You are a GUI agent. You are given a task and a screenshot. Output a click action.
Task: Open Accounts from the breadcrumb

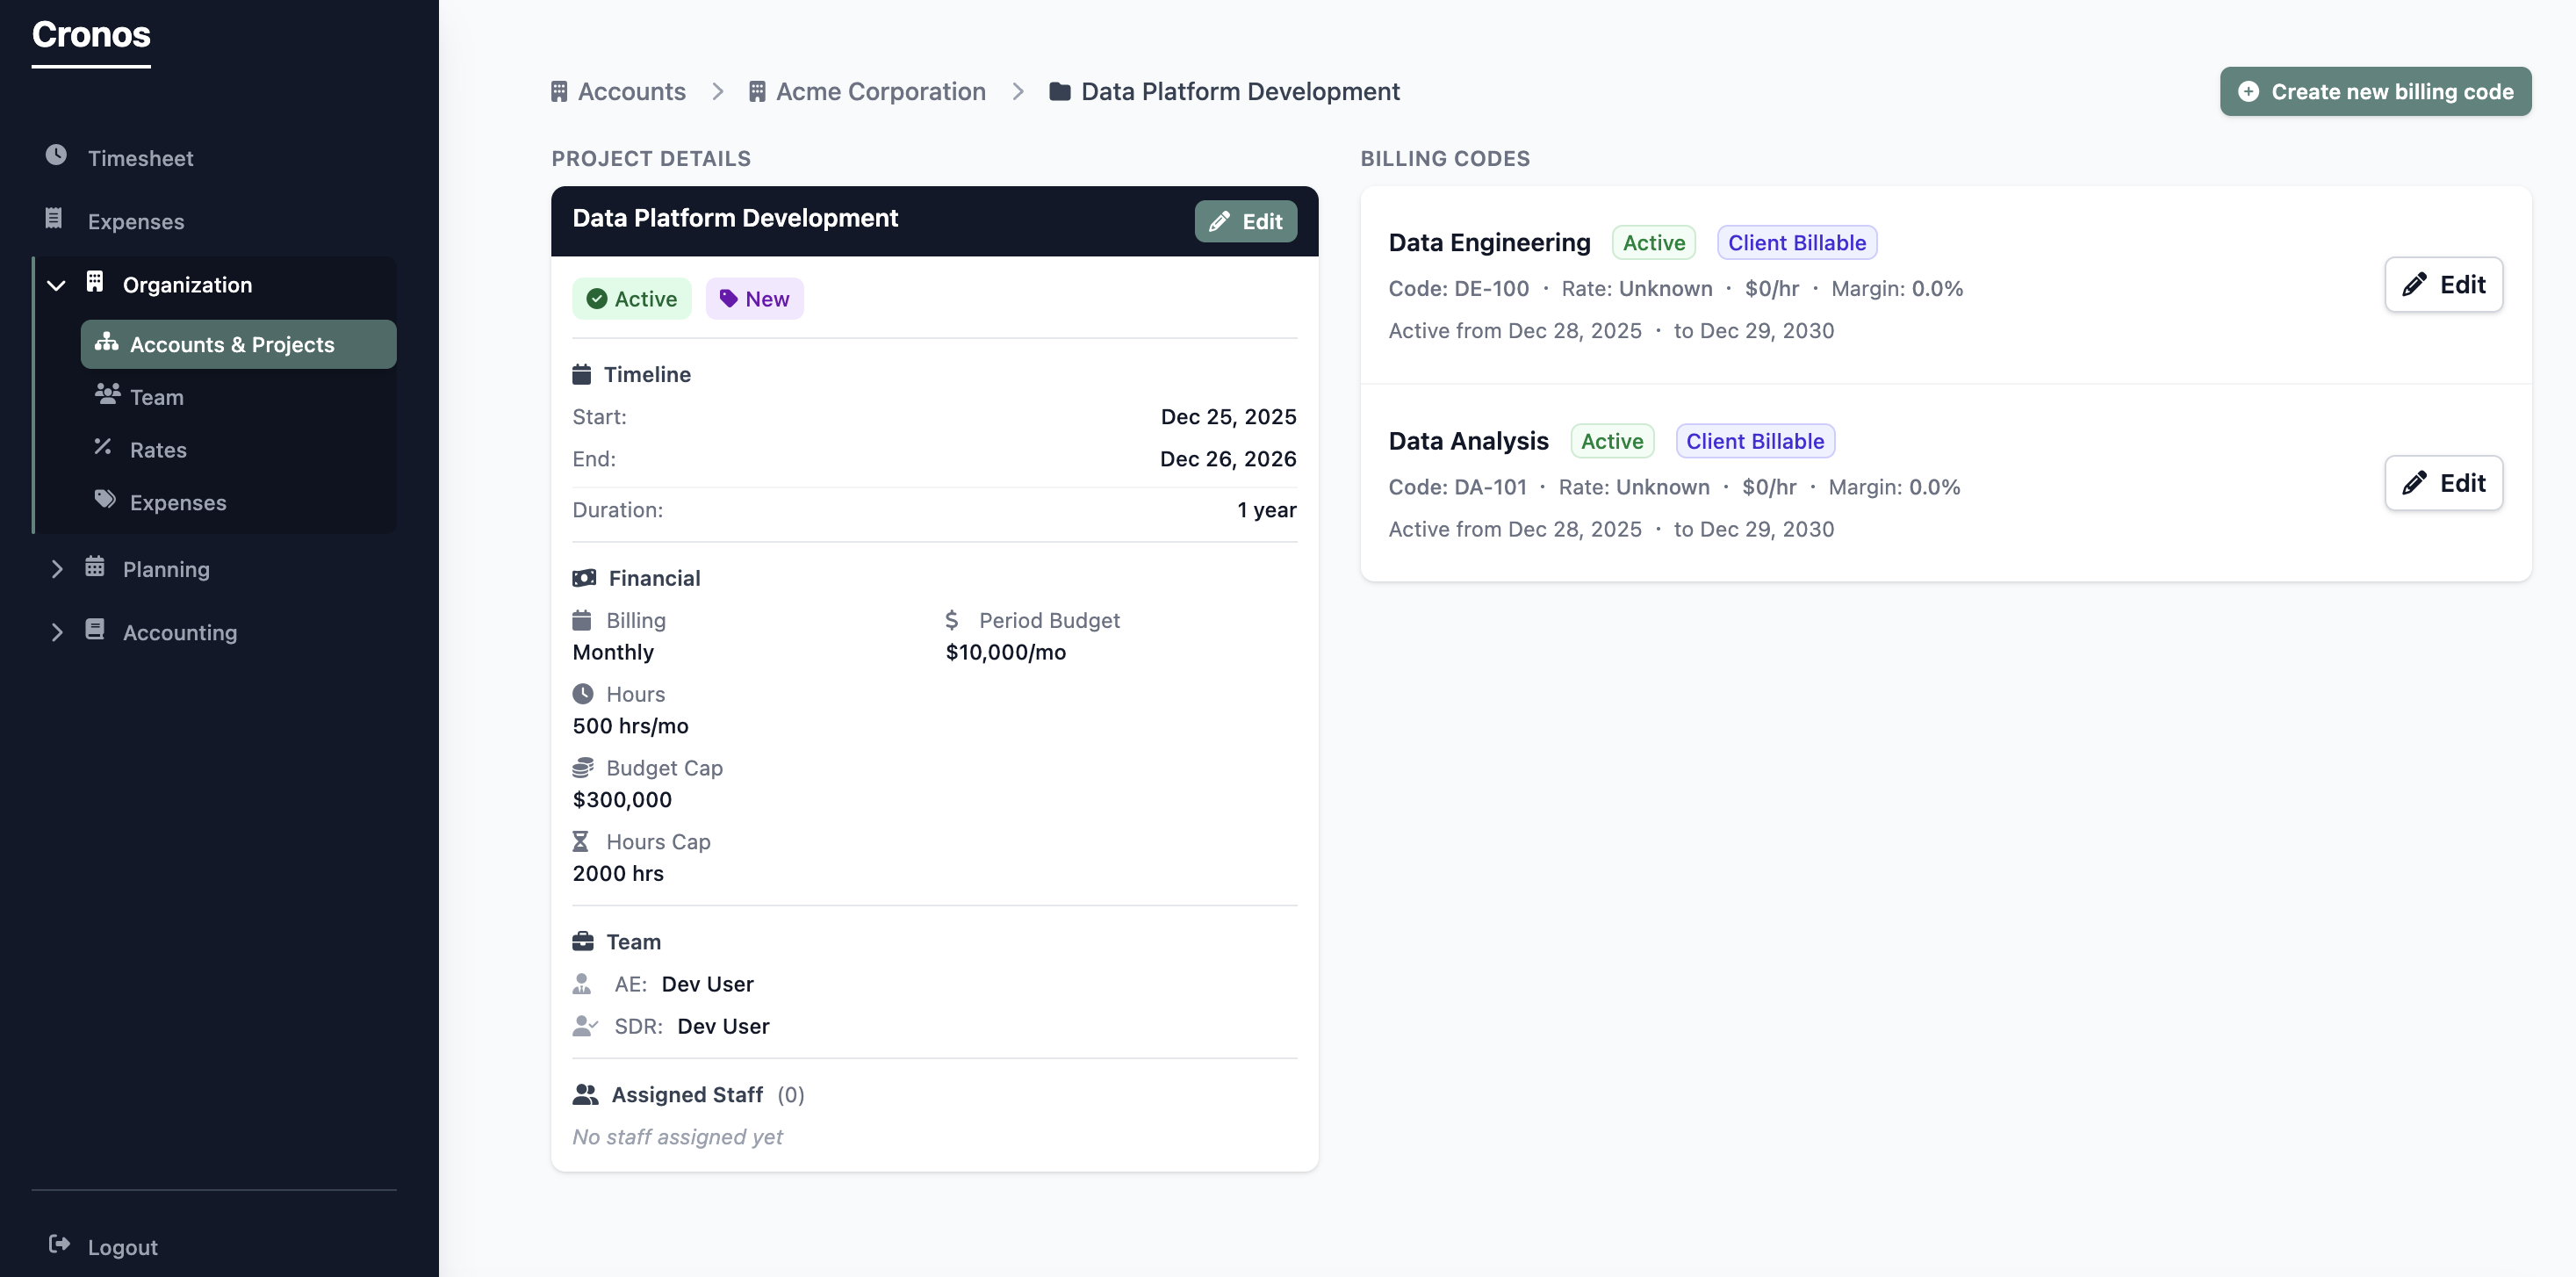(x=631, y=91)
